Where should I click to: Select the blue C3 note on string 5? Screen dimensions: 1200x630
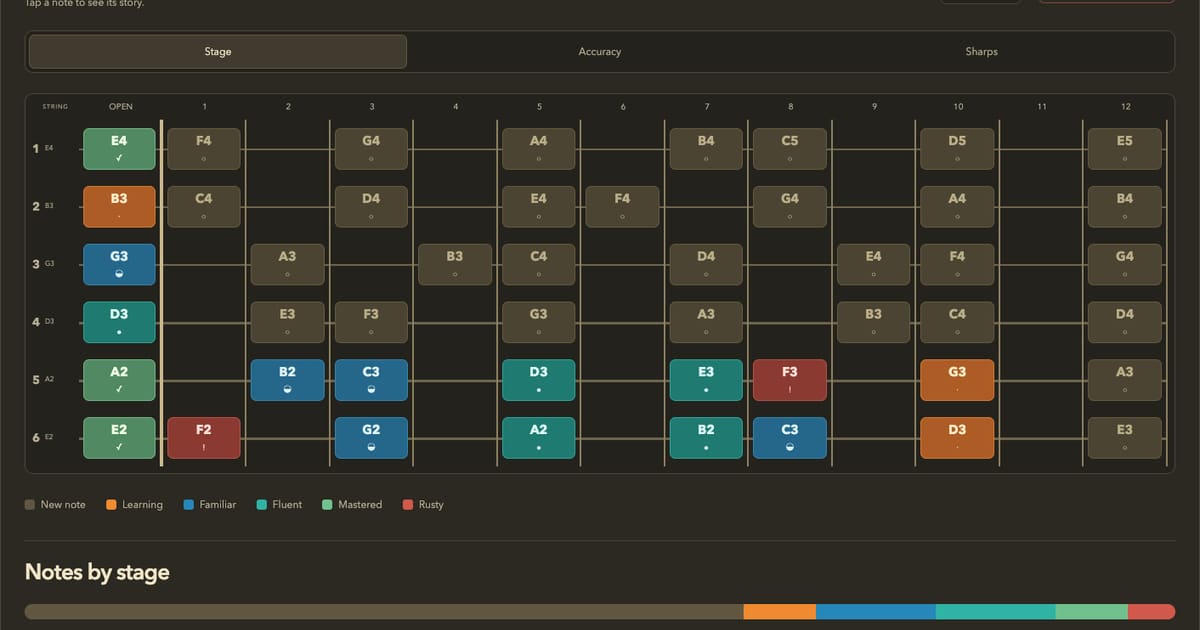coord(371,380)
